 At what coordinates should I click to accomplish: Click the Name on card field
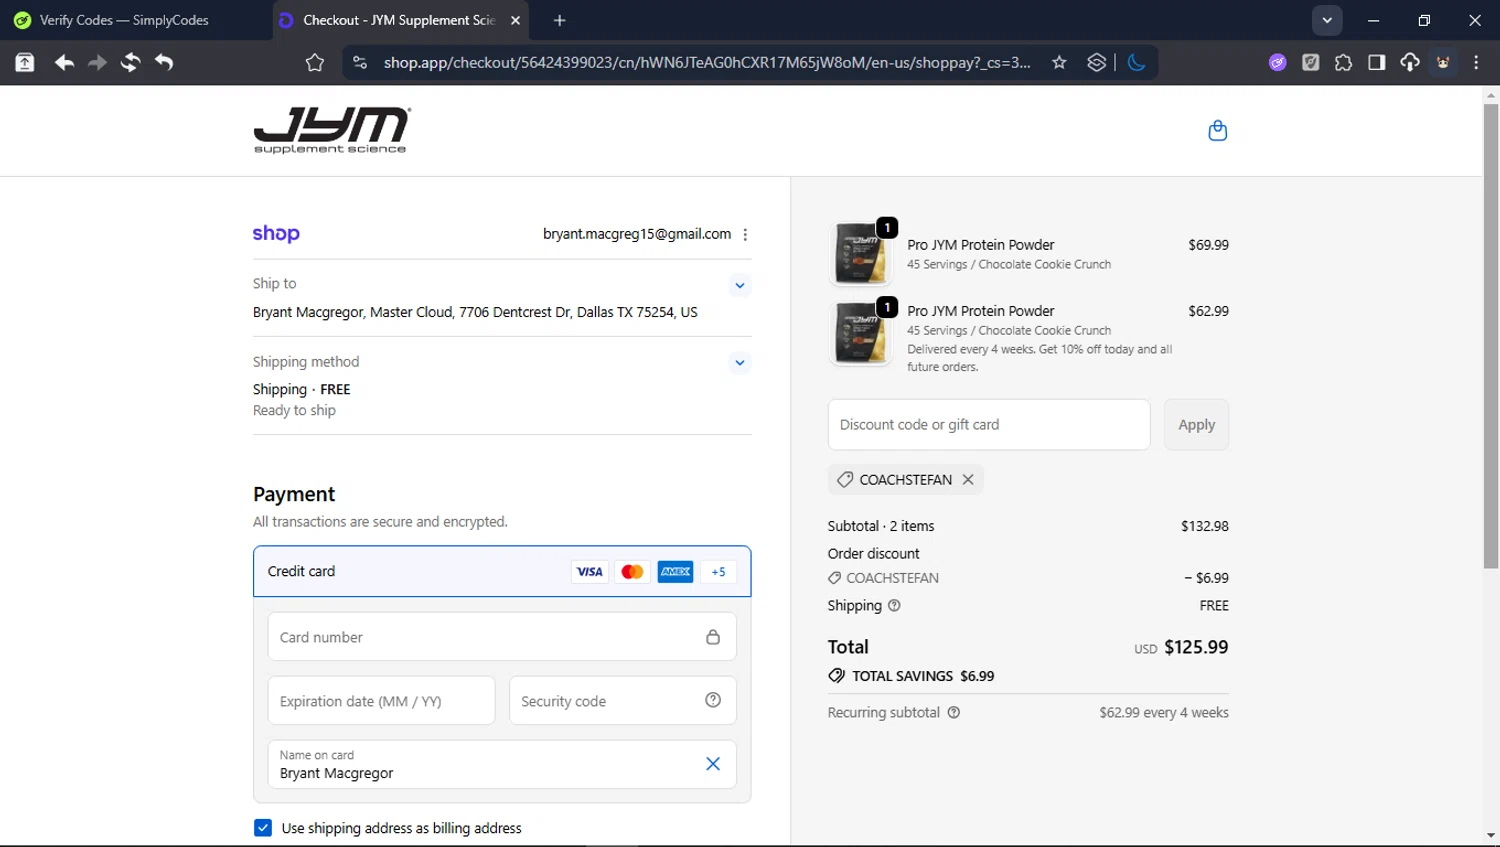tap(502, 764)
